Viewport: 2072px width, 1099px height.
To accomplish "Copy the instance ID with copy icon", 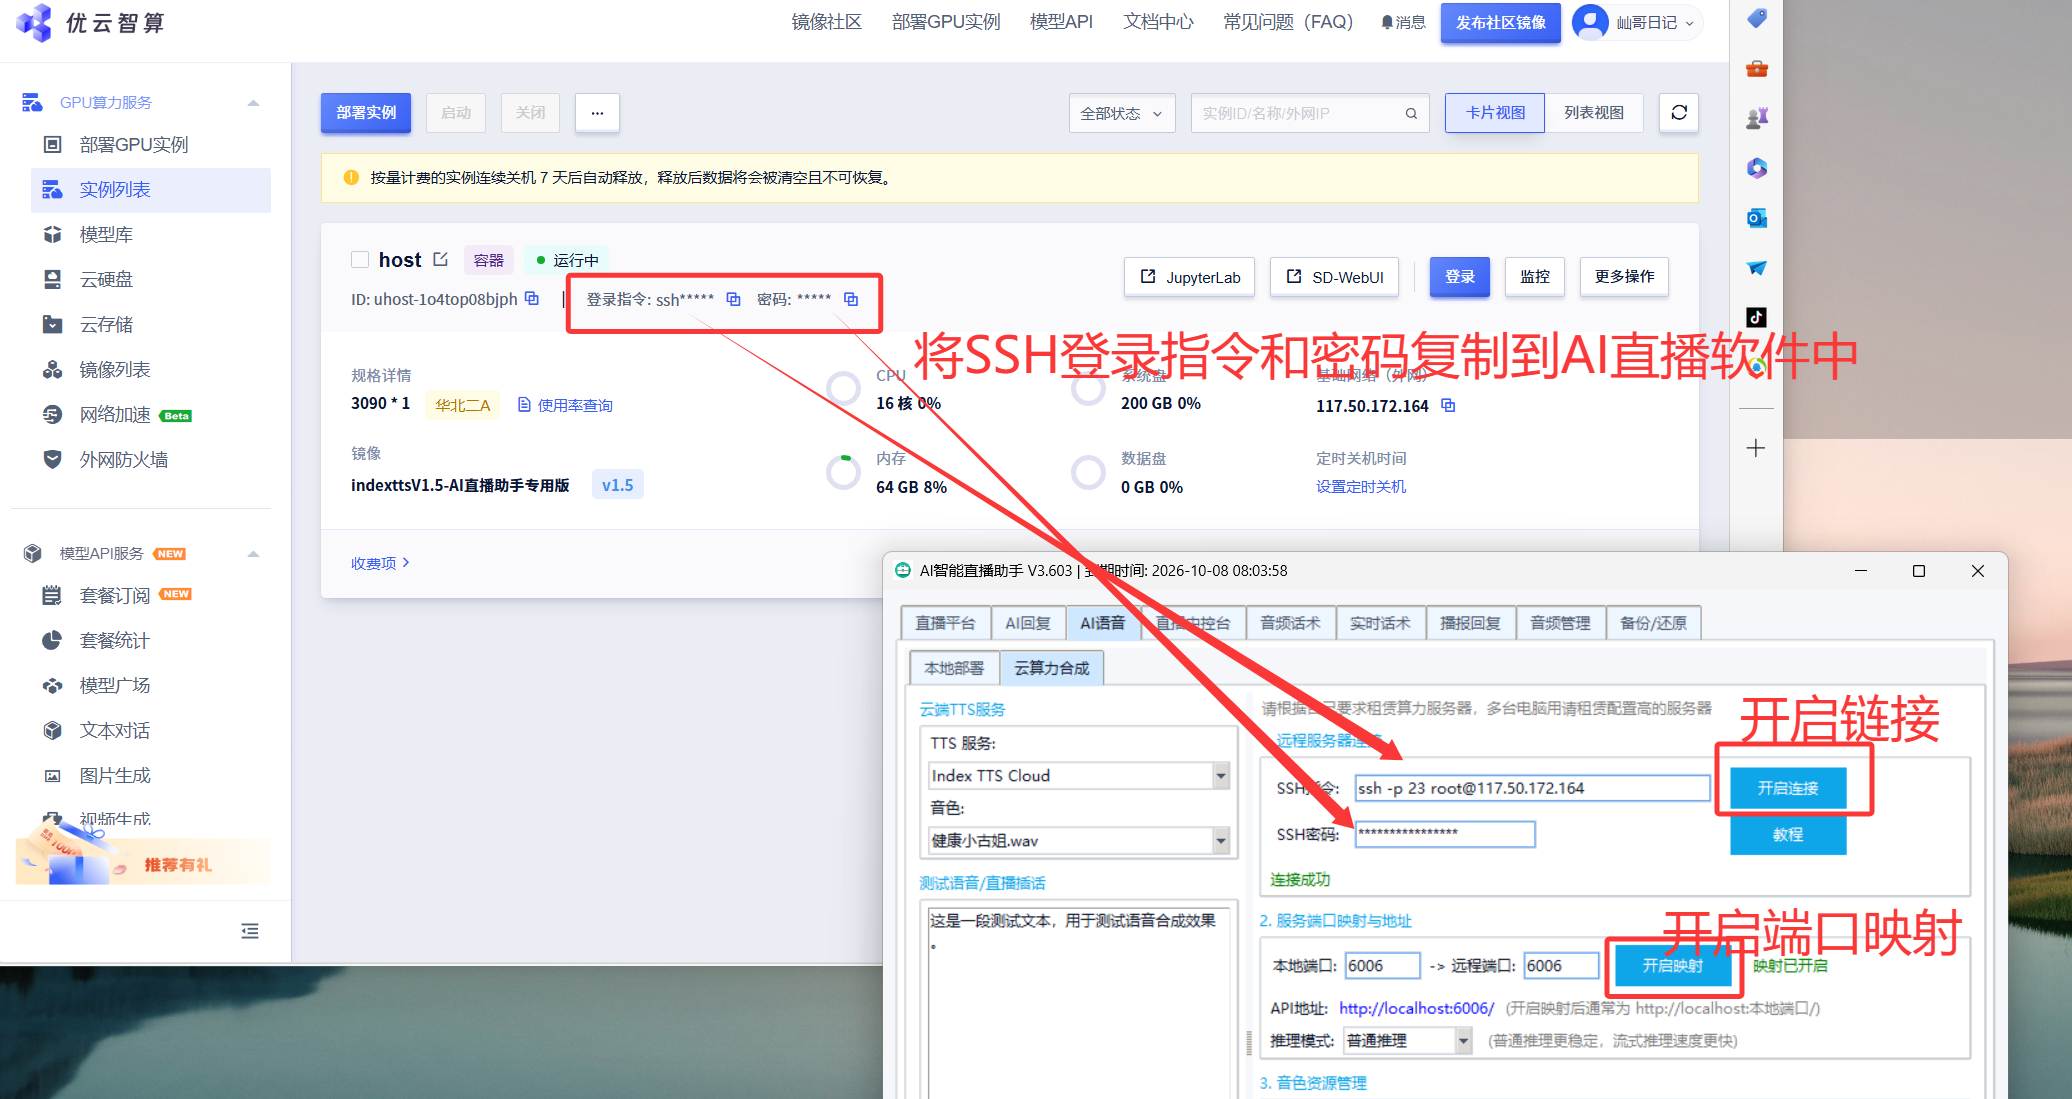I will tap(532, 298).
